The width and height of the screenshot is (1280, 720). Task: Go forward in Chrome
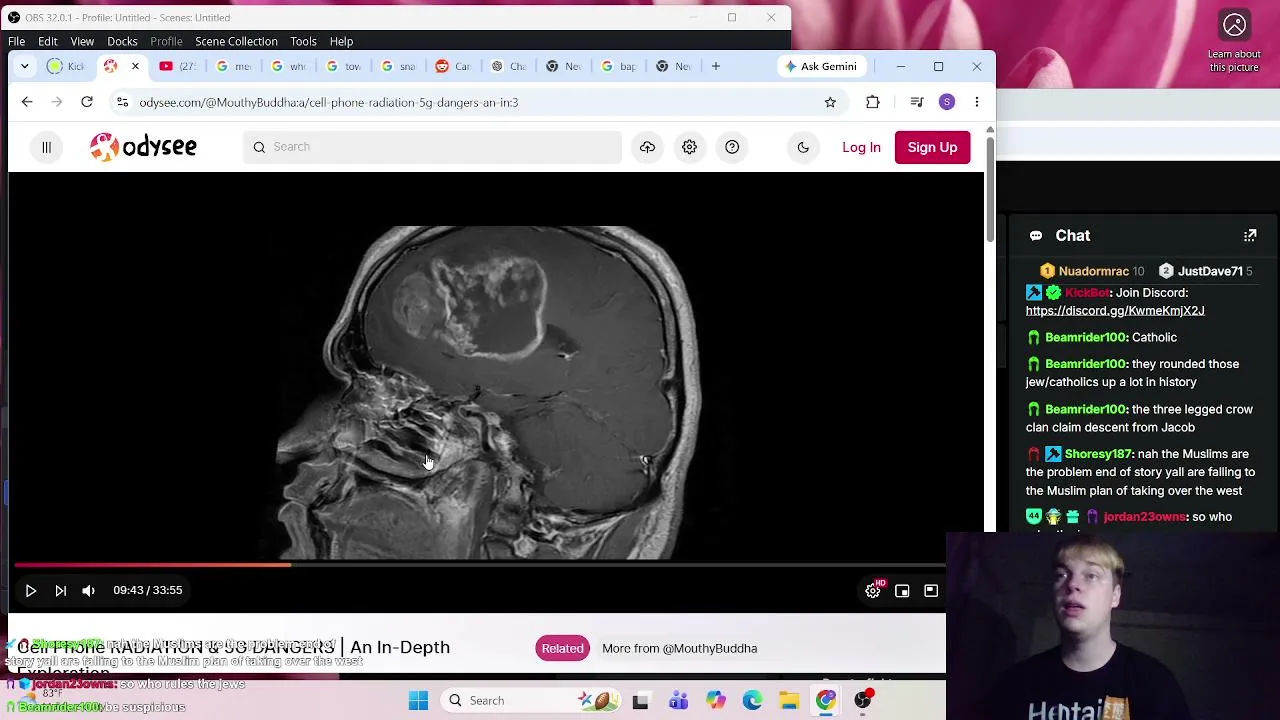click(57, 102)
